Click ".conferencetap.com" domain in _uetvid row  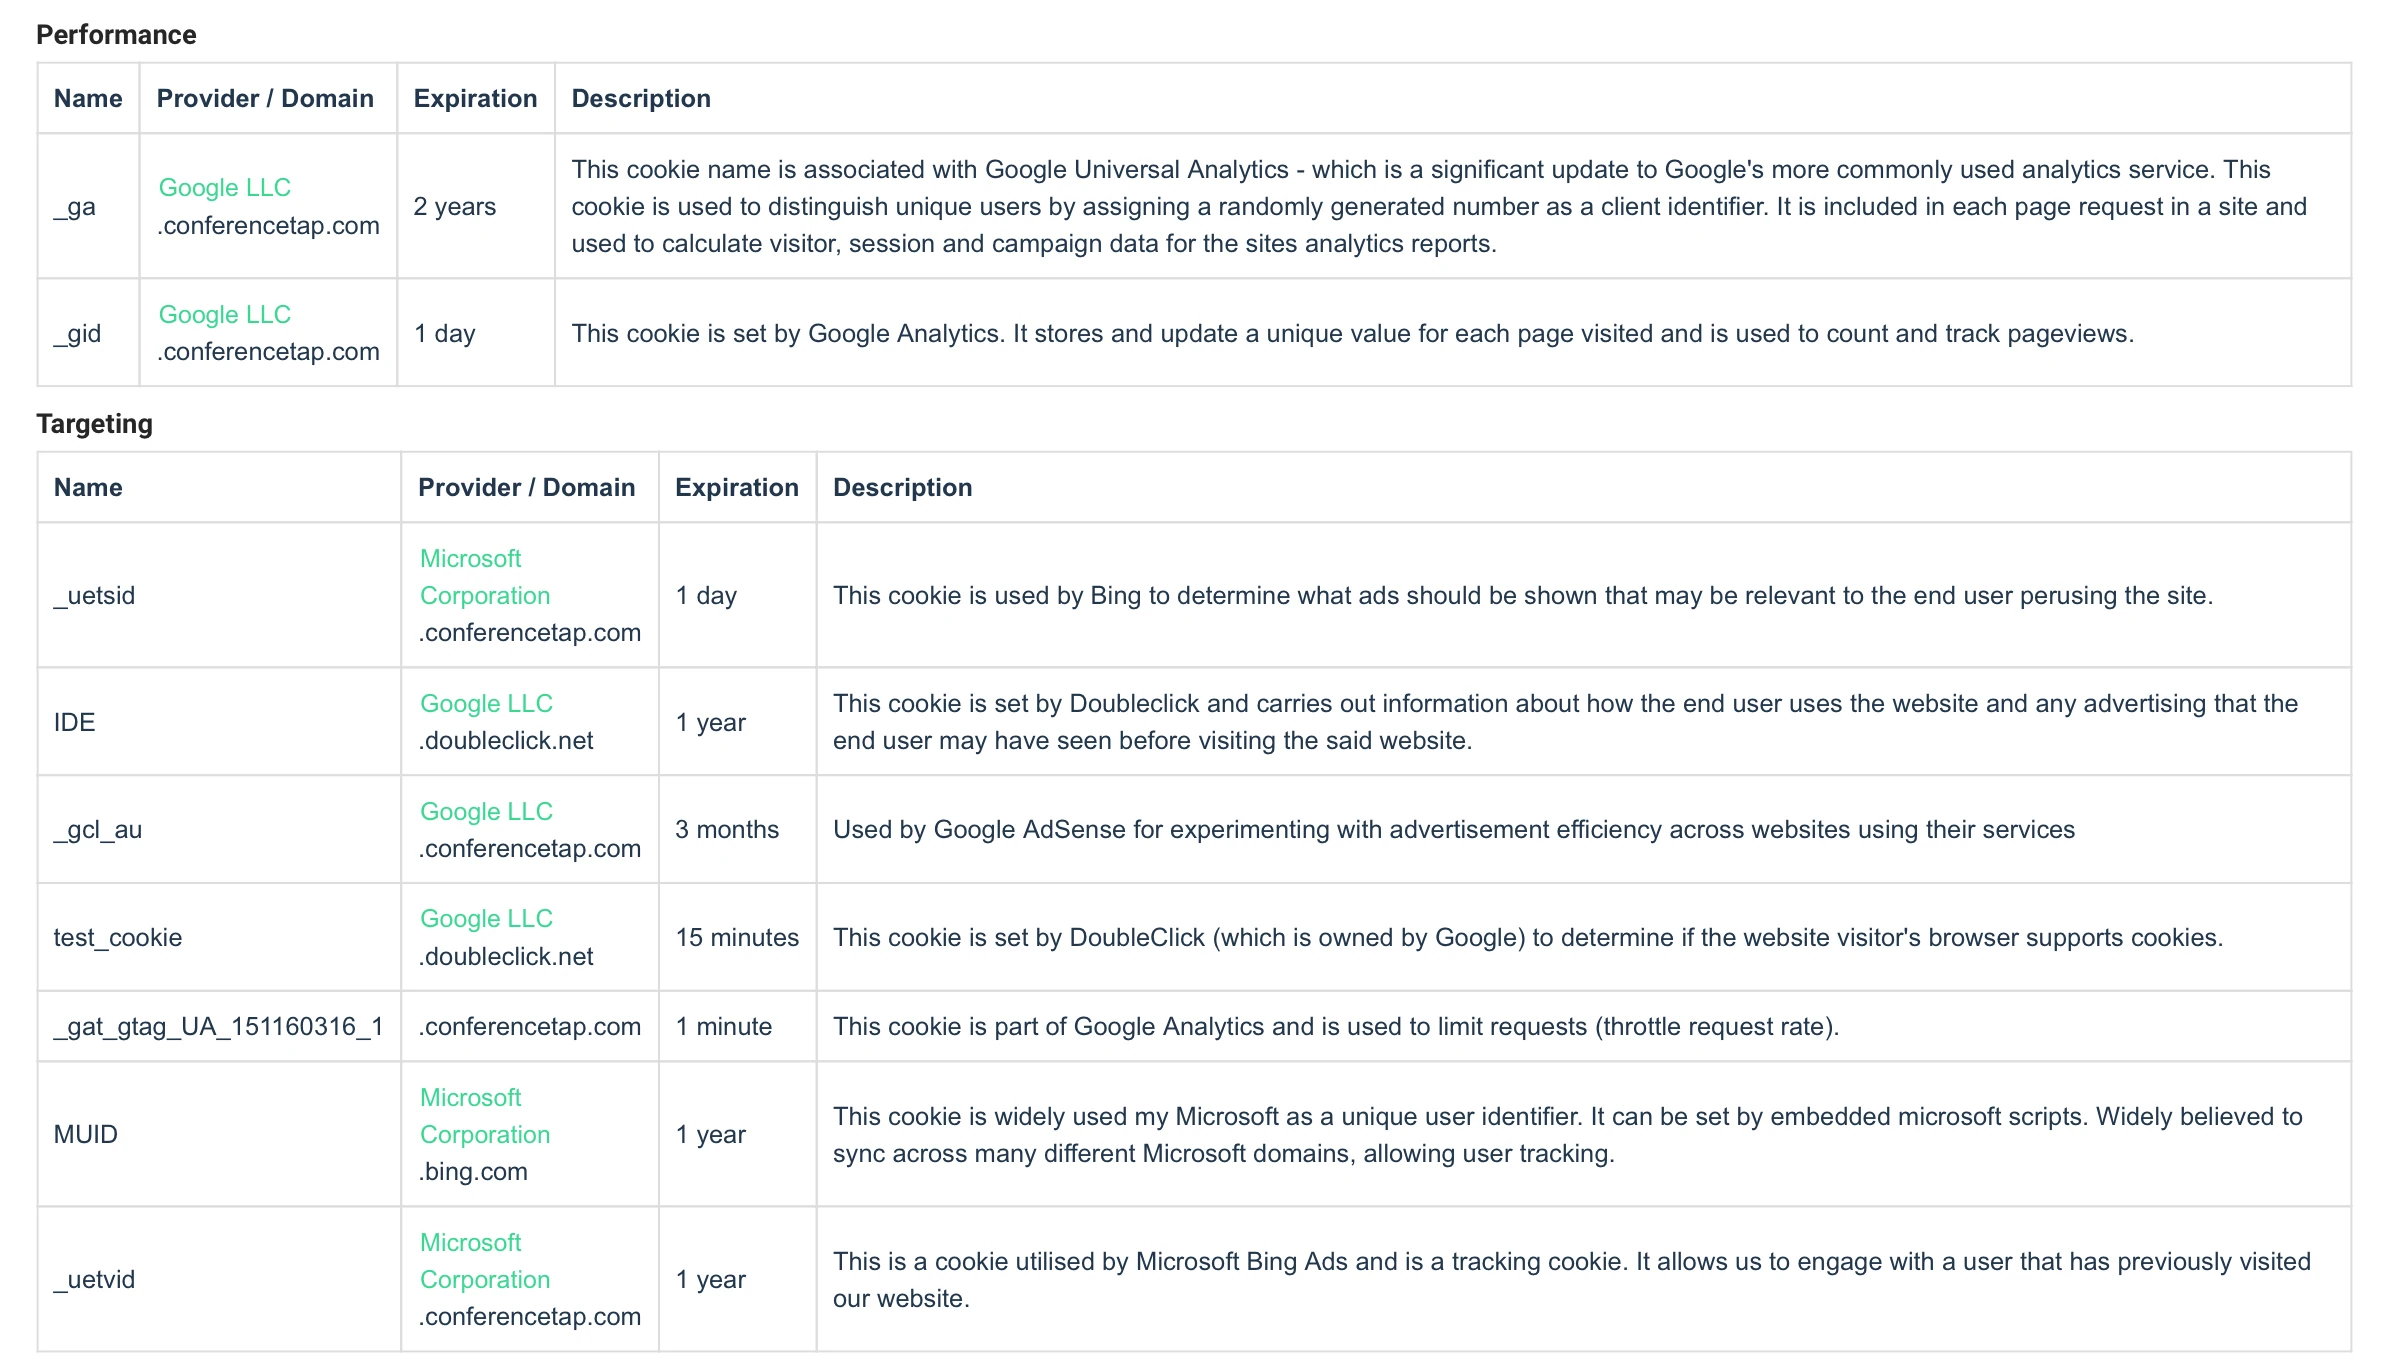coord(529,1317)
